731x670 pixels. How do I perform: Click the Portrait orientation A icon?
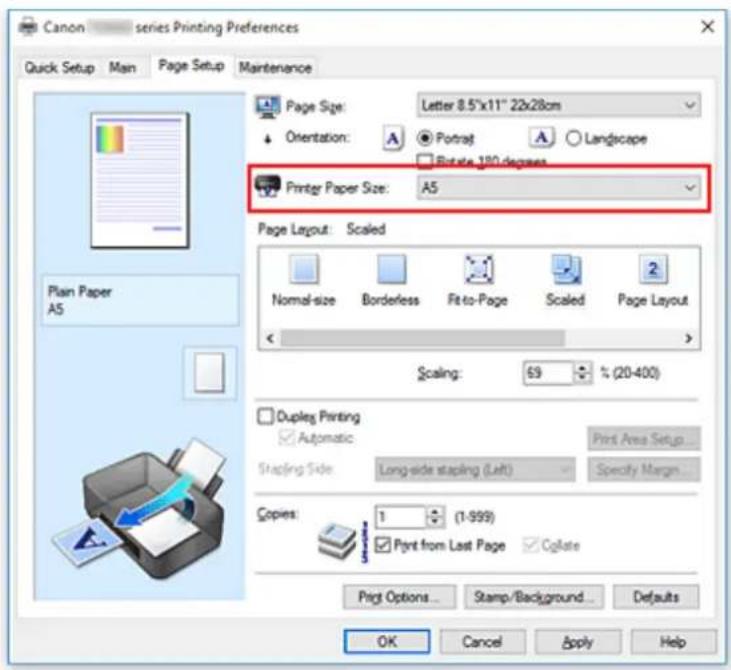pyautogui.click(x=393, y=138)
